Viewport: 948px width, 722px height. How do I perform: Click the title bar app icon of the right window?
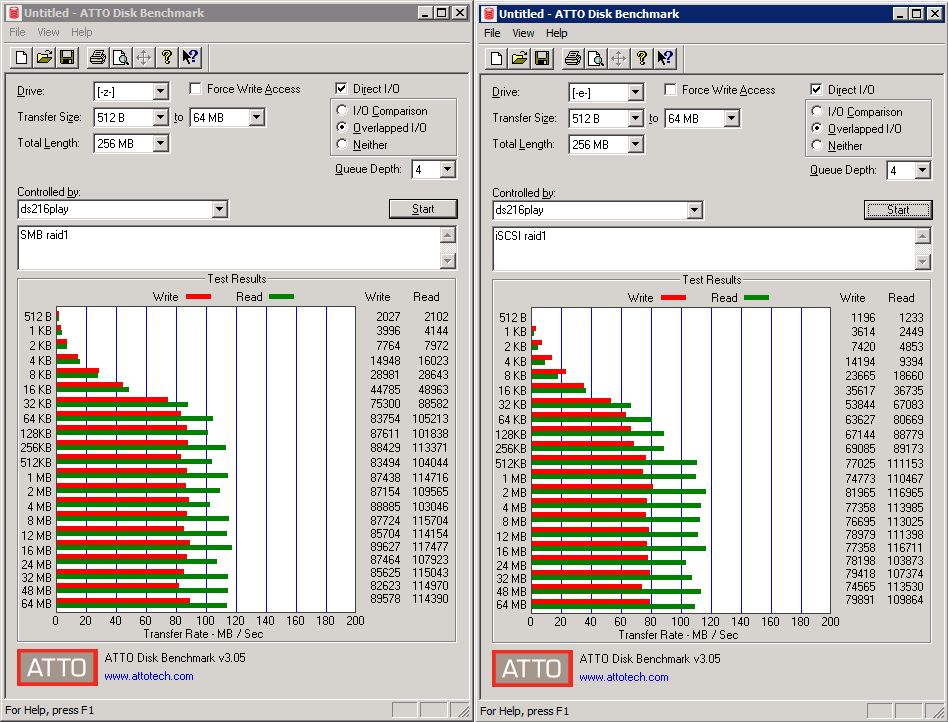(489, 14)
